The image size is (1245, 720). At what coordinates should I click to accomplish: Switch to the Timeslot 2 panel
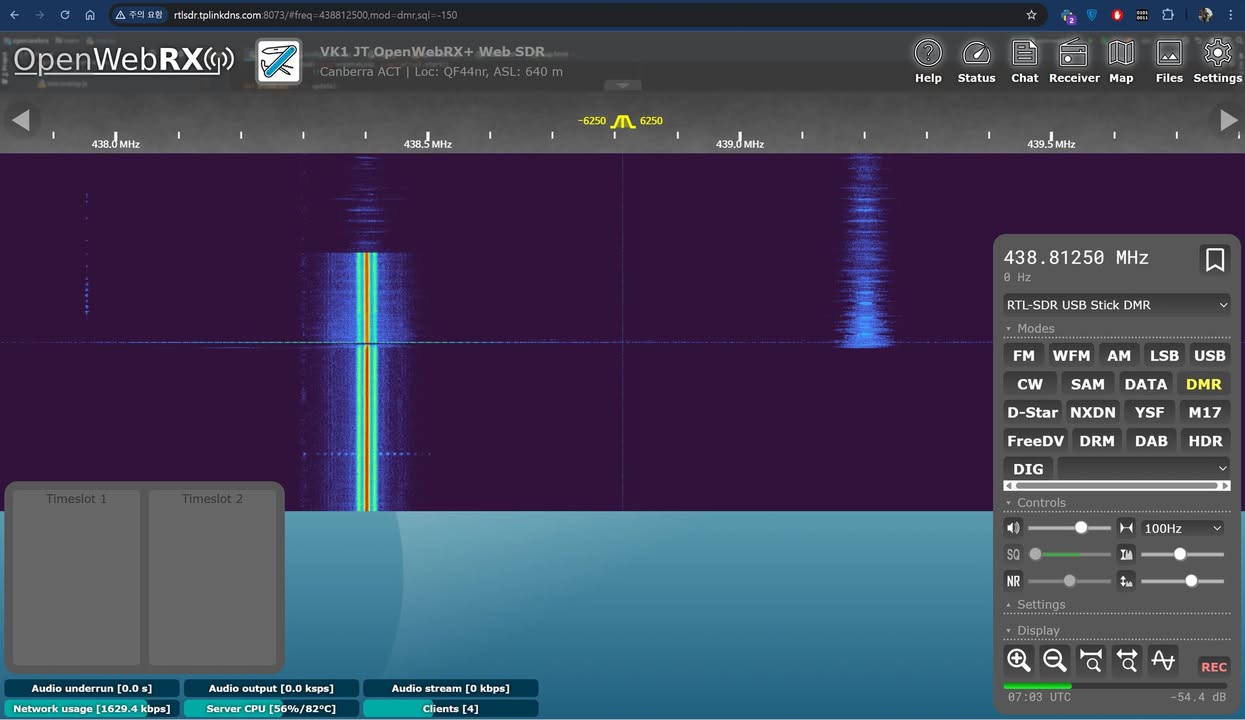(x=212, y=577)
